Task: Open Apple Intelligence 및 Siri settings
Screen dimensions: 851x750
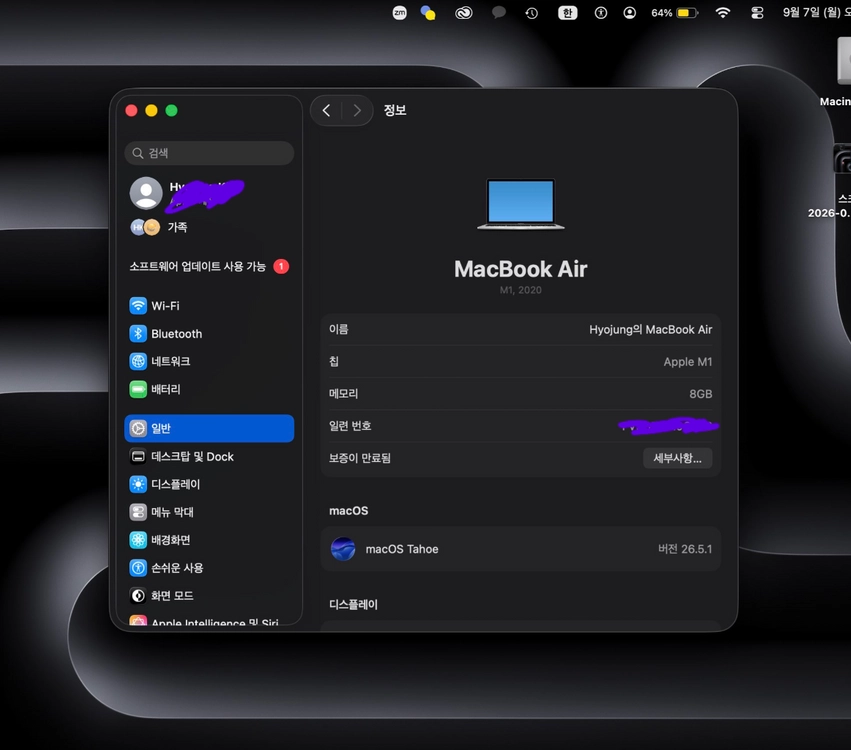Action: [x=209, y=621]
